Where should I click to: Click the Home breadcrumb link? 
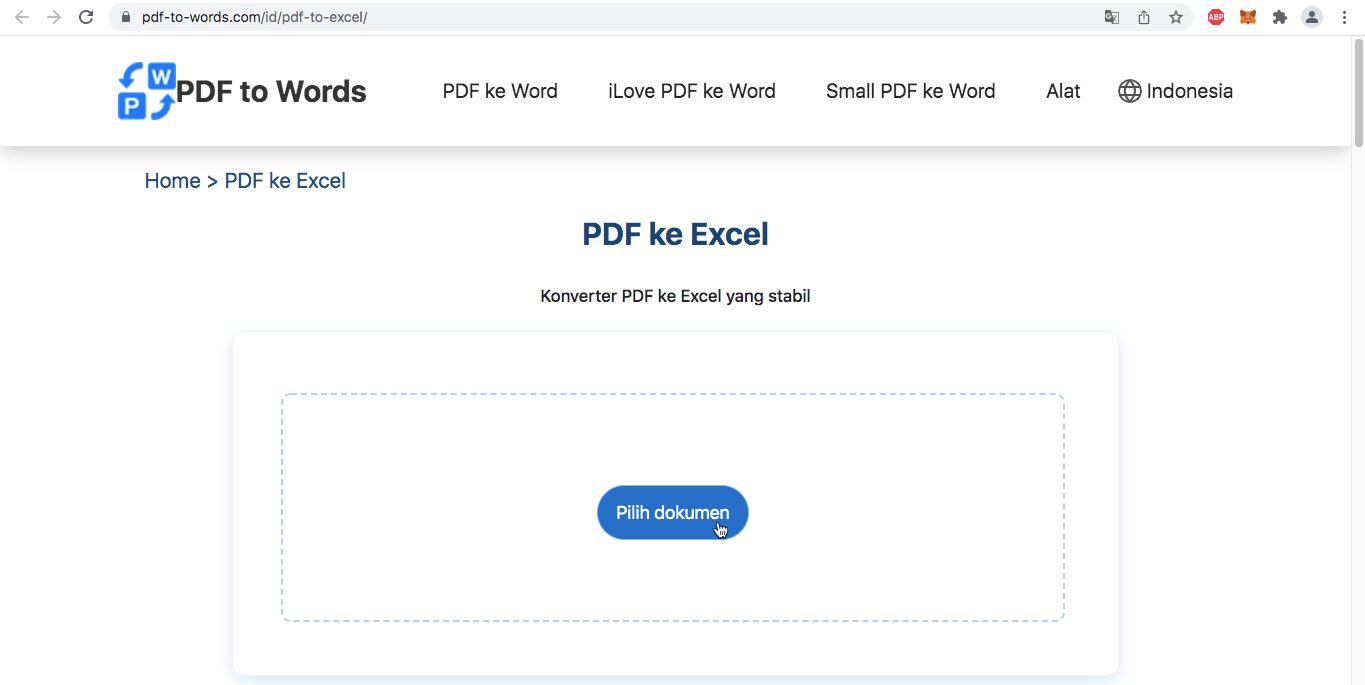click(x=172, y=181)
